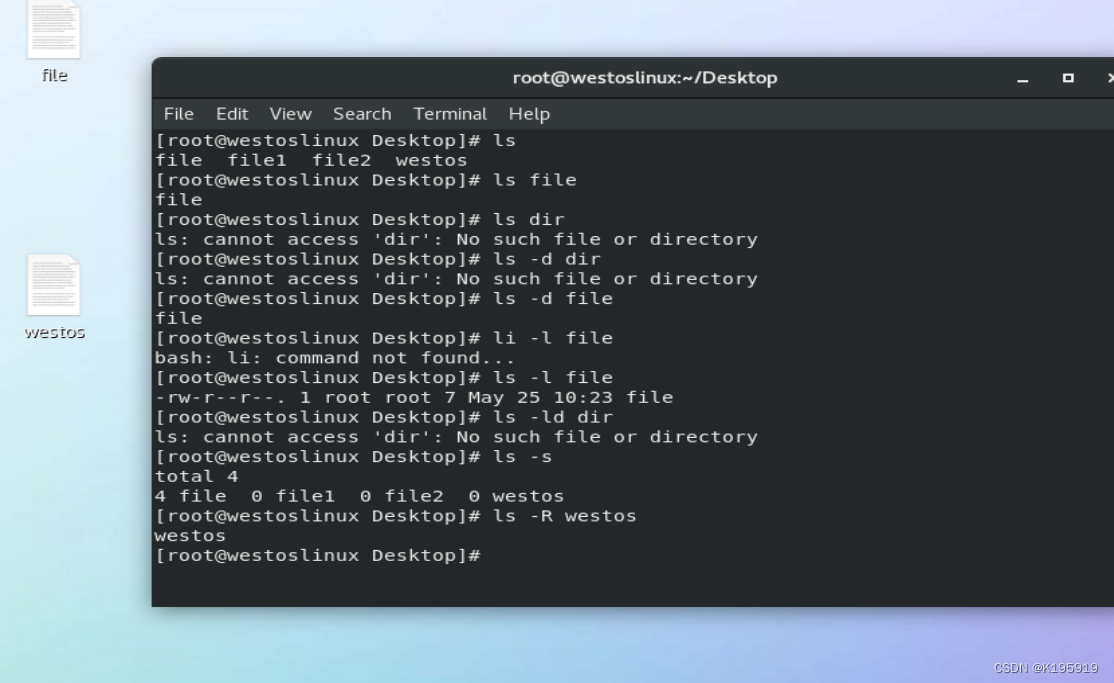Maximize the terminal window

coord(1068,78)
